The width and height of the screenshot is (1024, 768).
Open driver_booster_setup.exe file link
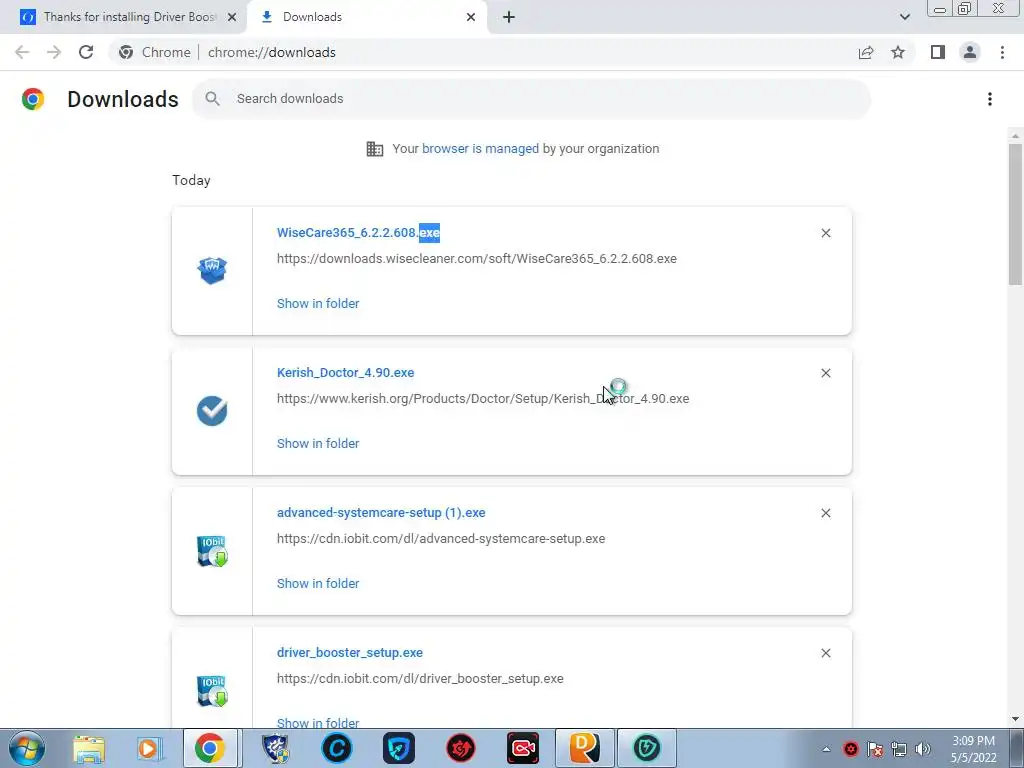pos(349,652)
